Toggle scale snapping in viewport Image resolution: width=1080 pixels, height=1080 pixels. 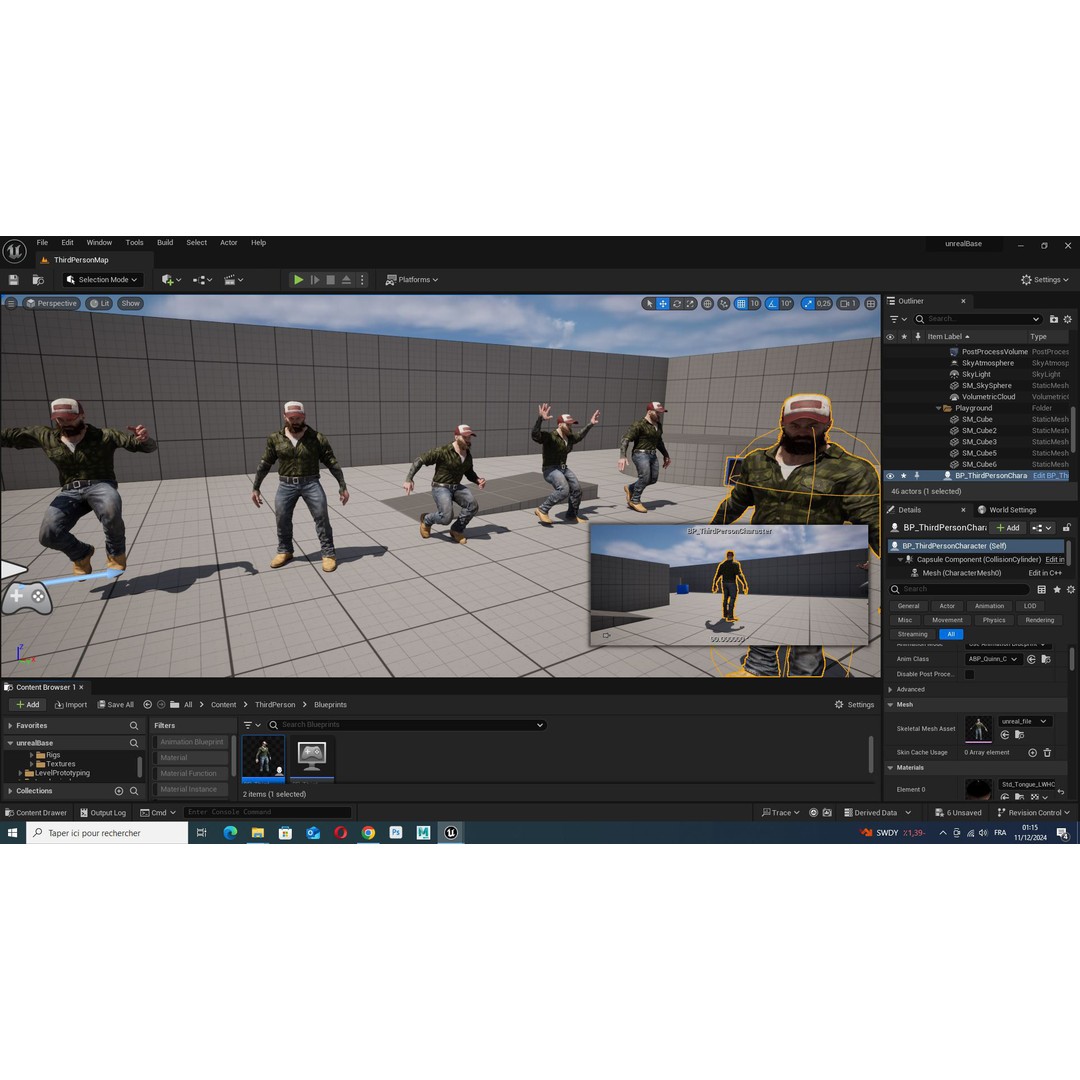(x=808, y=304)
